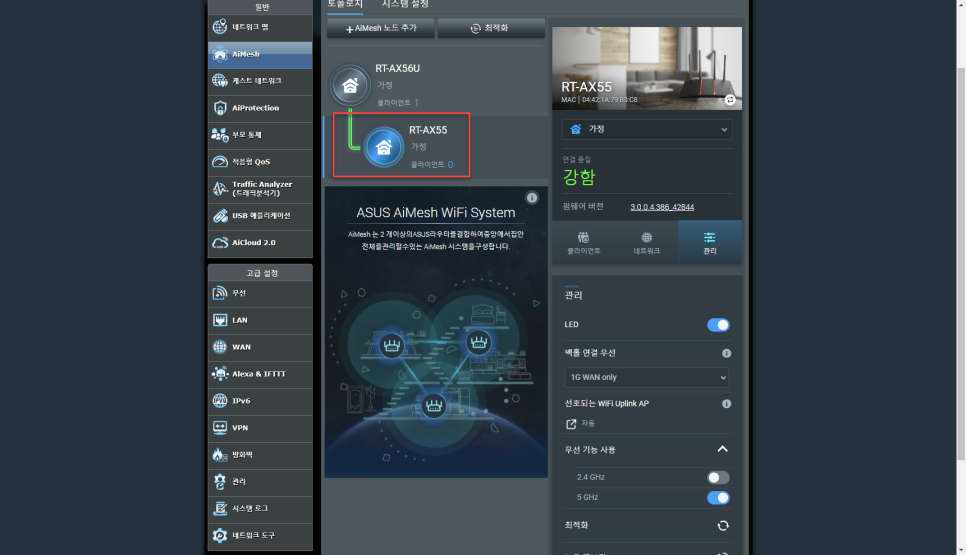Select the RT-AX55 mesh node icon
The image size is (966, 555).
click(384, 147)
